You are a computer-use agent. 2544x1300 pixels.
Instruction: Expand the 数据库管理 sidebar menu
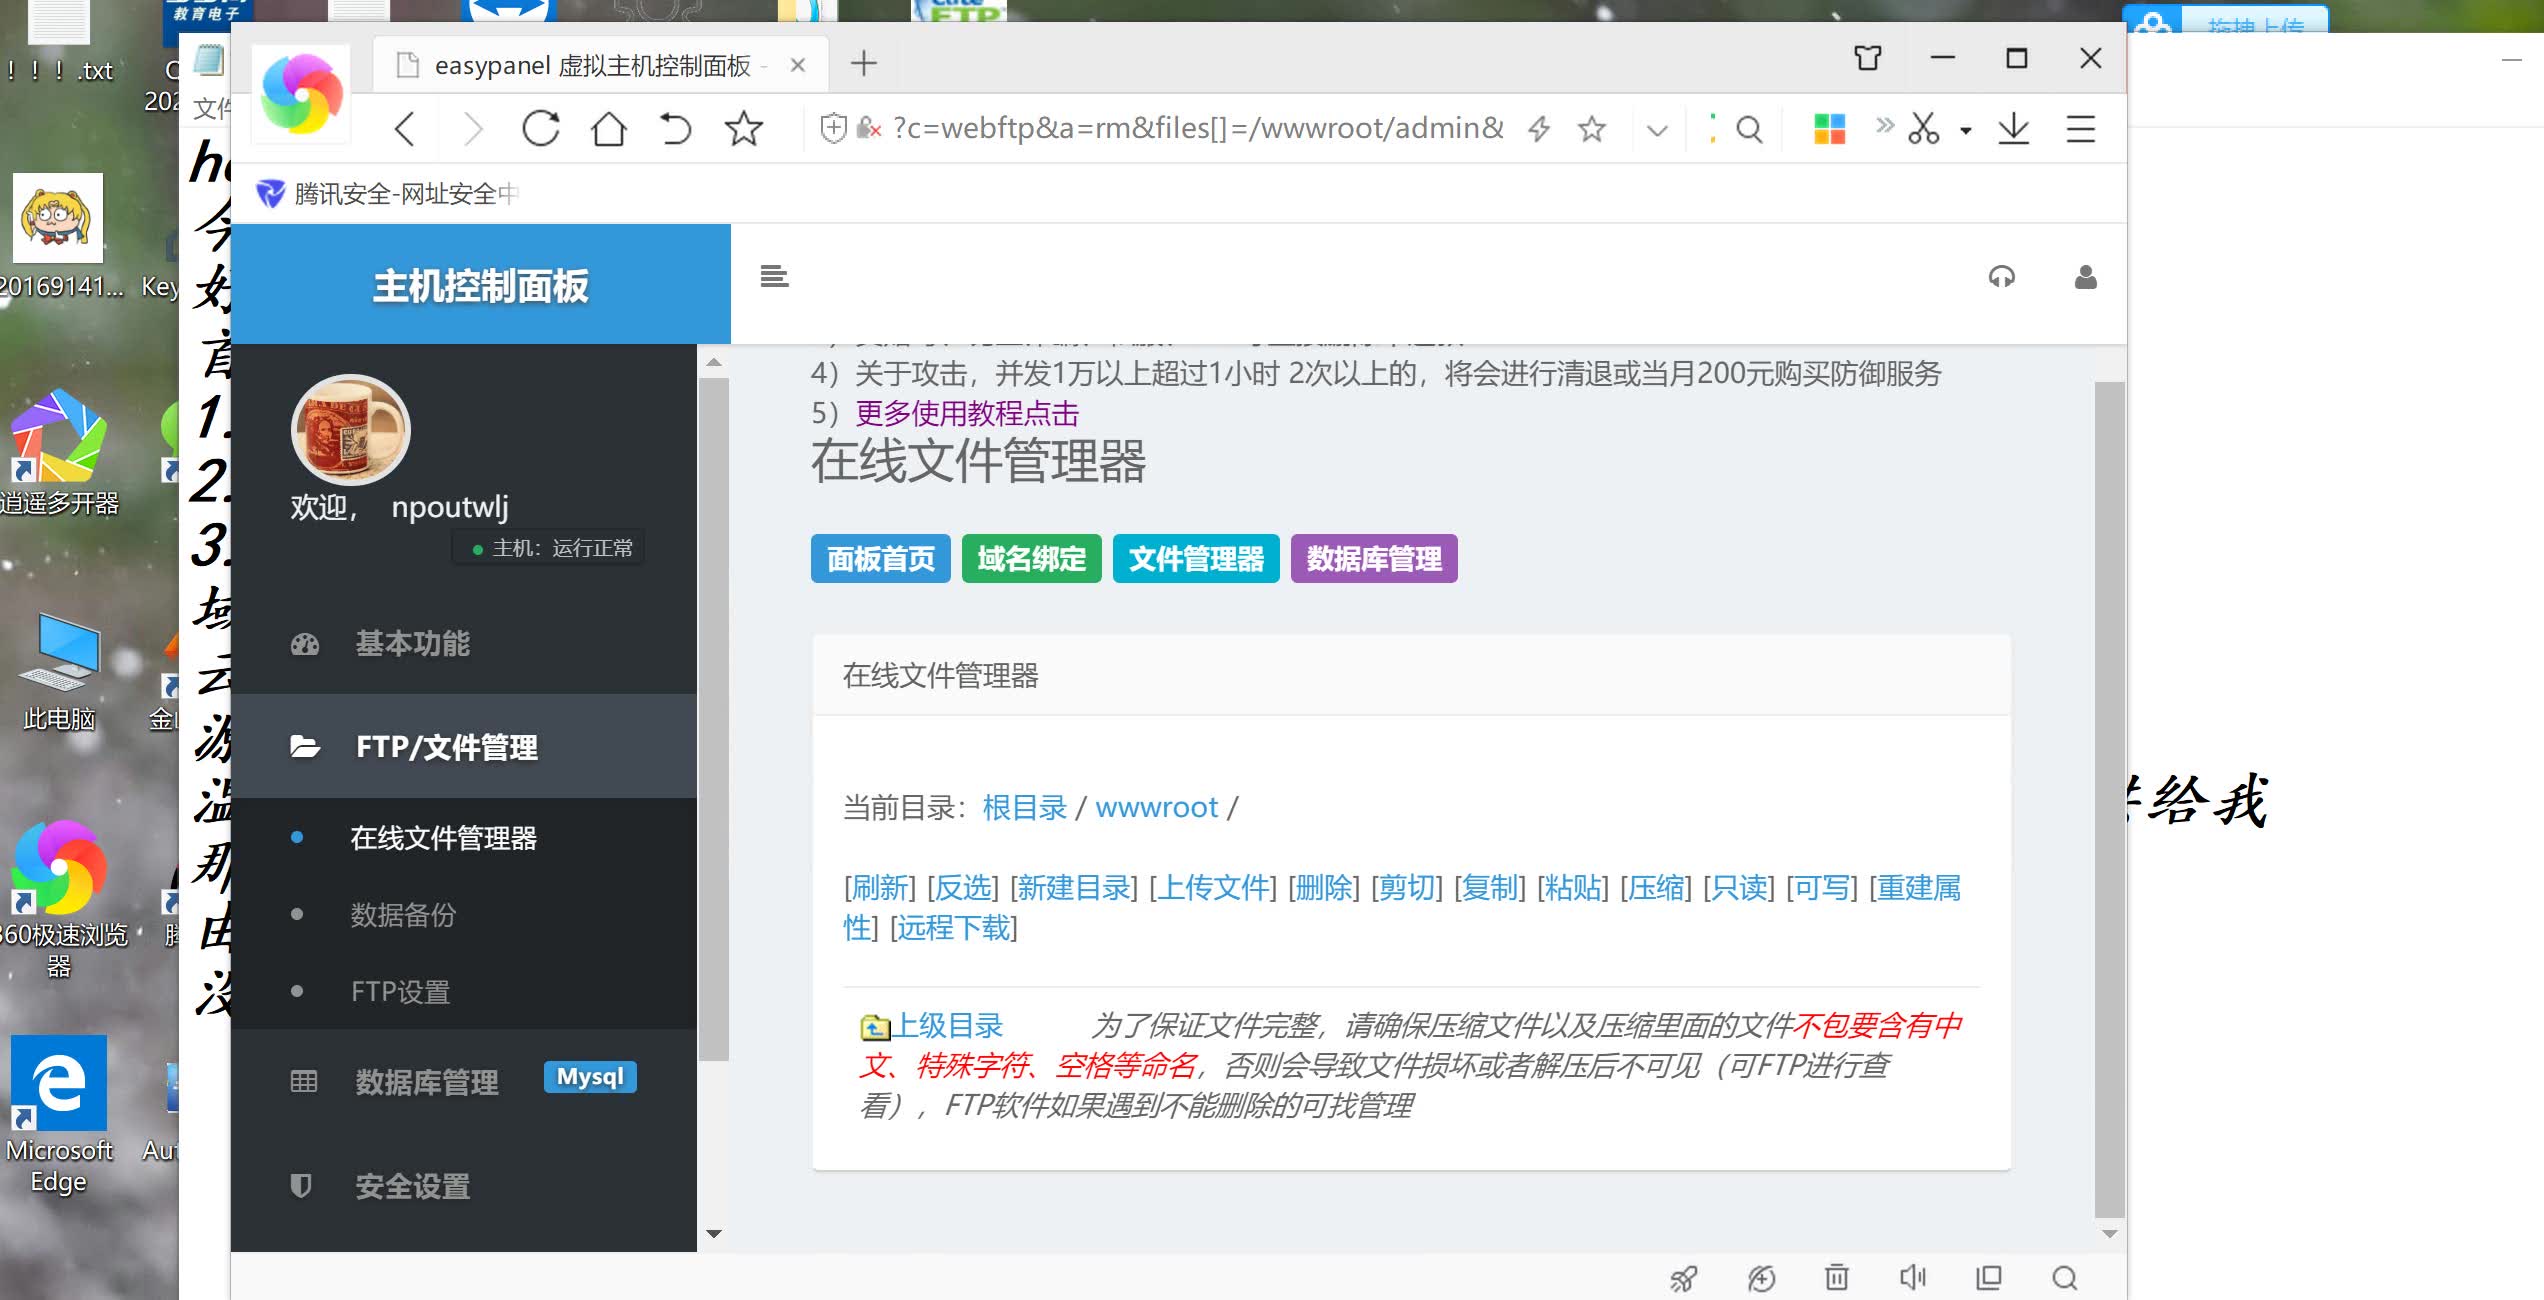(x=426, y=1081)
